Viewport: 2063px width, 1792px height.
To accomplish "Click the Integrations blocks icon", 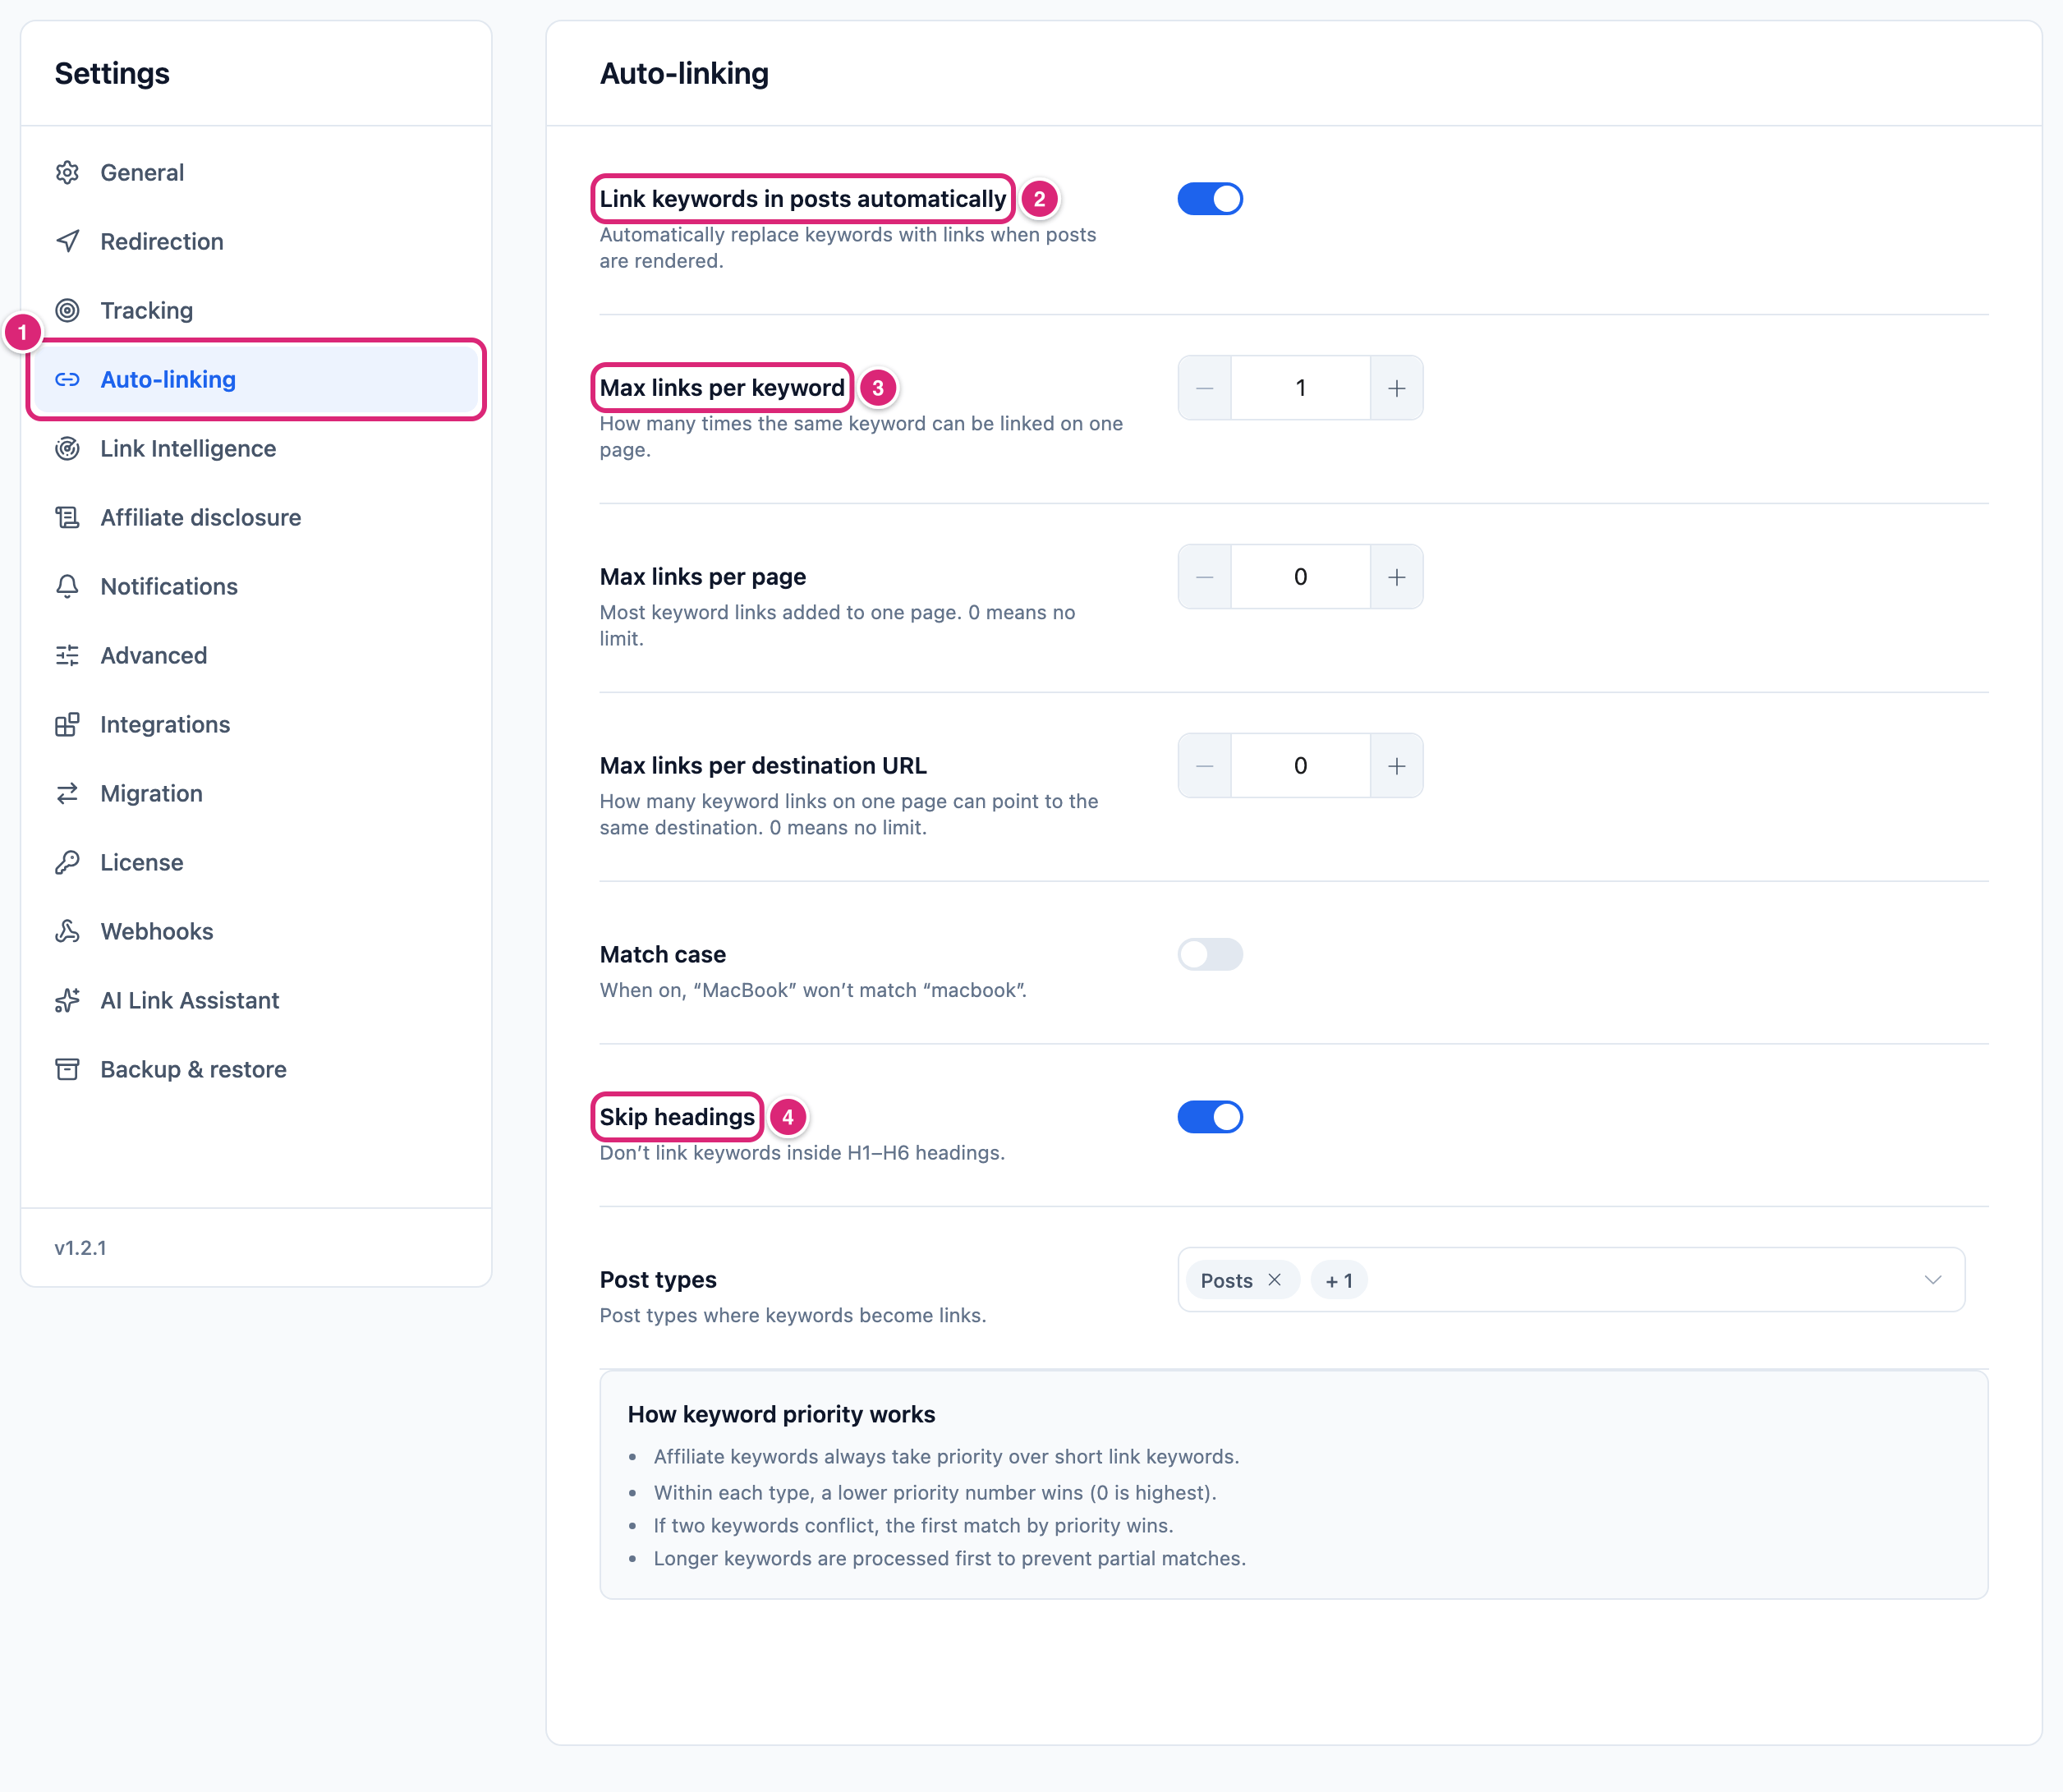I will [x=67, y=724].
